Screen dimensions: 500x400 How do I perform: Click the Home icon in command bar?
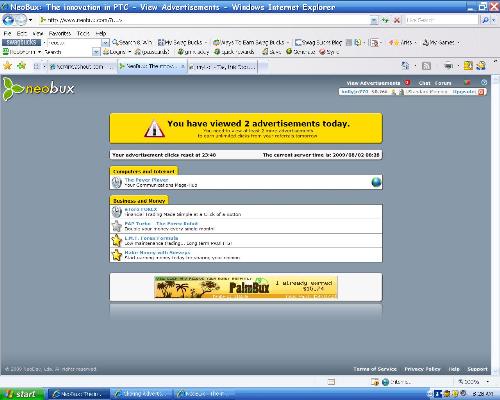point(405,66)
